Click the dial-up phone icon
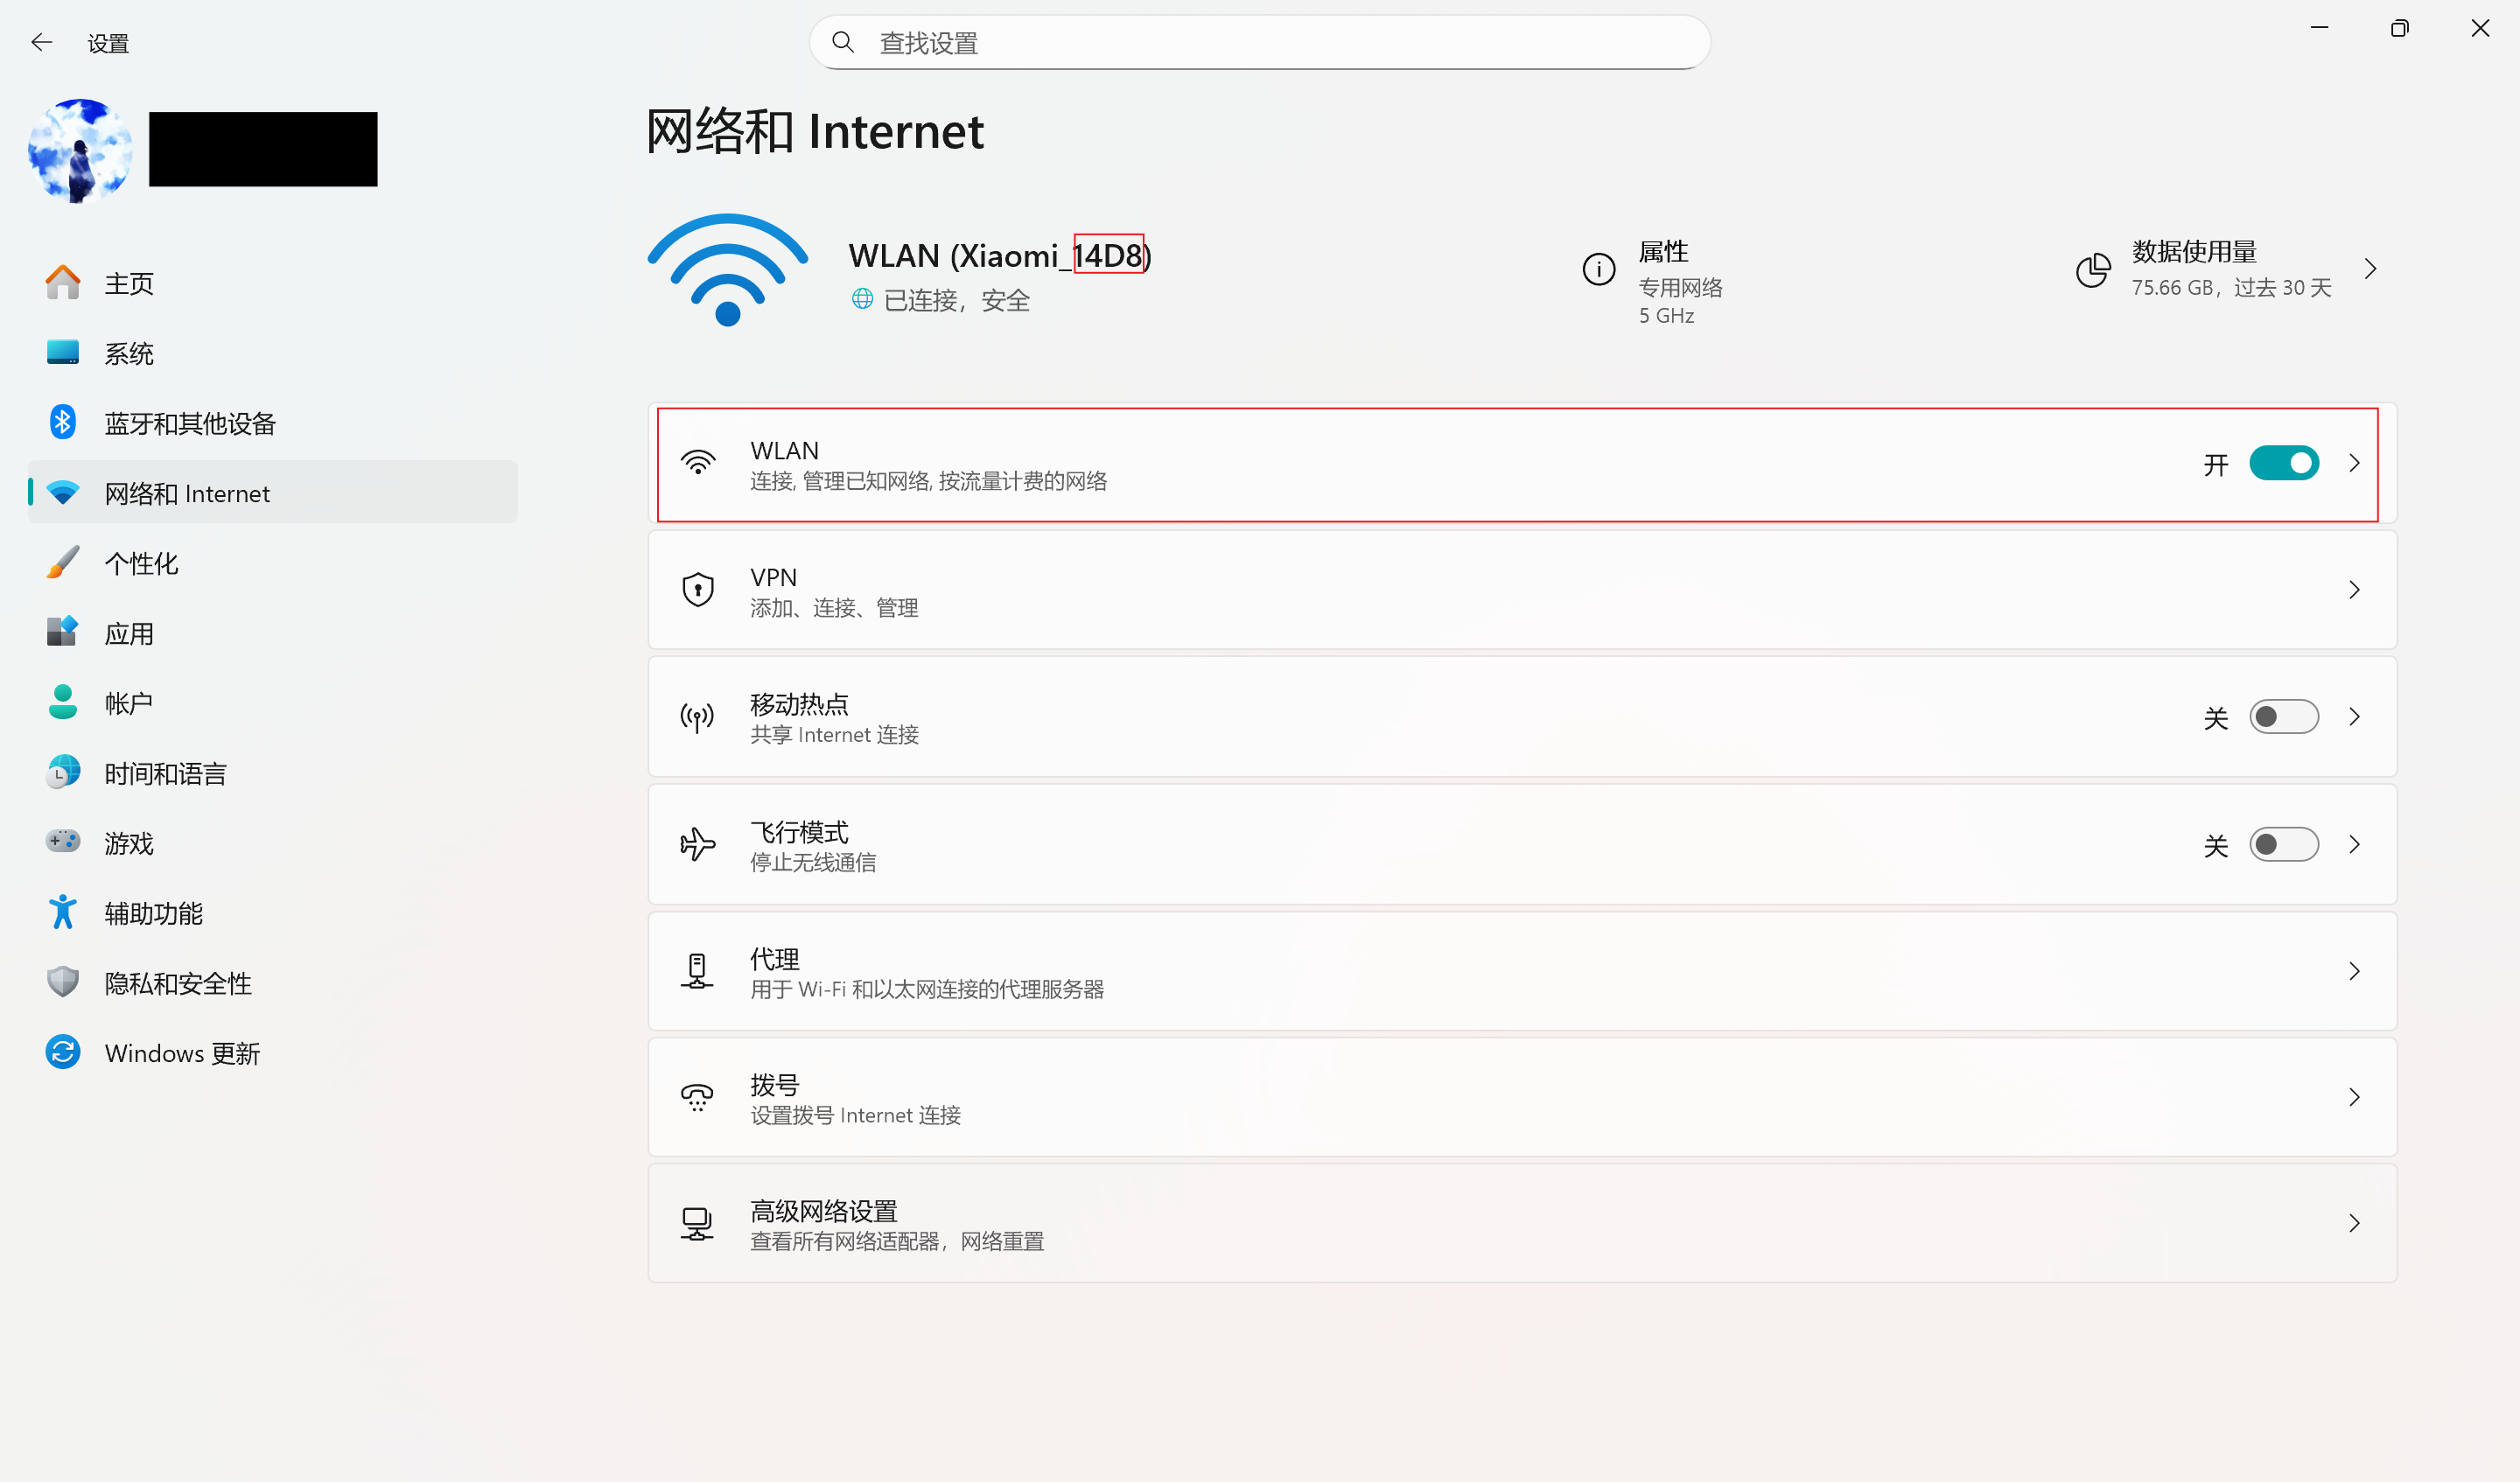 tap(697, 1098)
